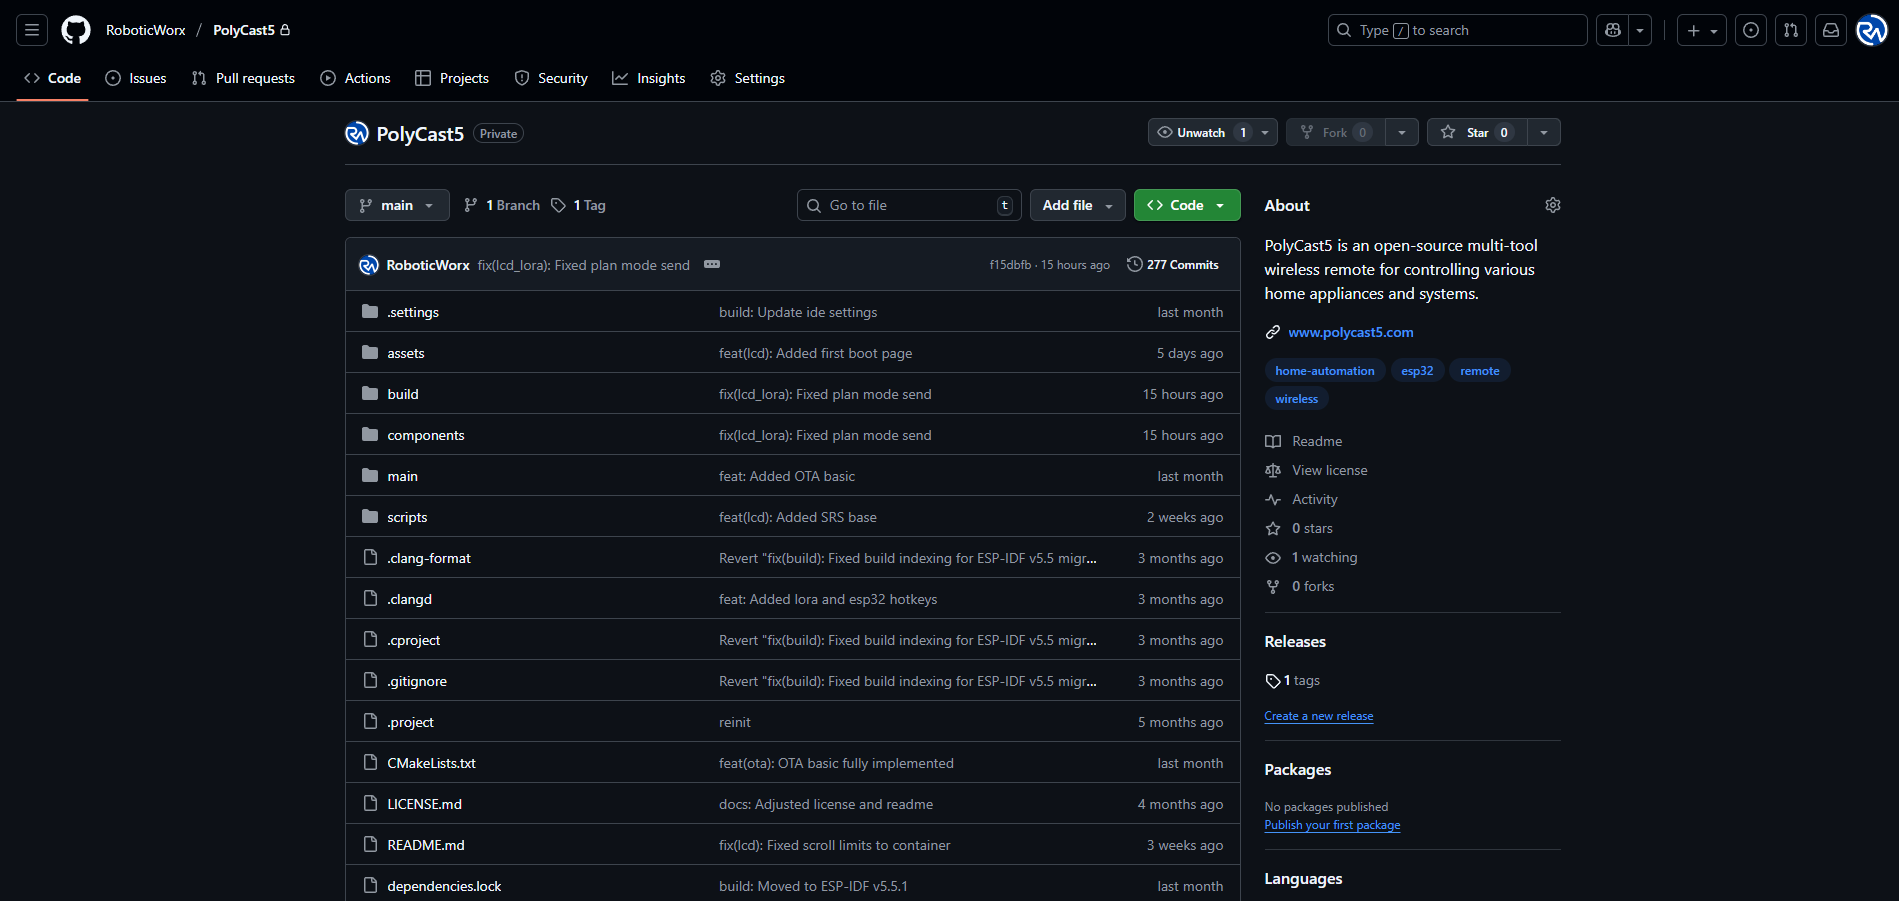Expand the commit message ellipsis icon
This screenshot has width=1899, height=901.
tap(712, 265)
